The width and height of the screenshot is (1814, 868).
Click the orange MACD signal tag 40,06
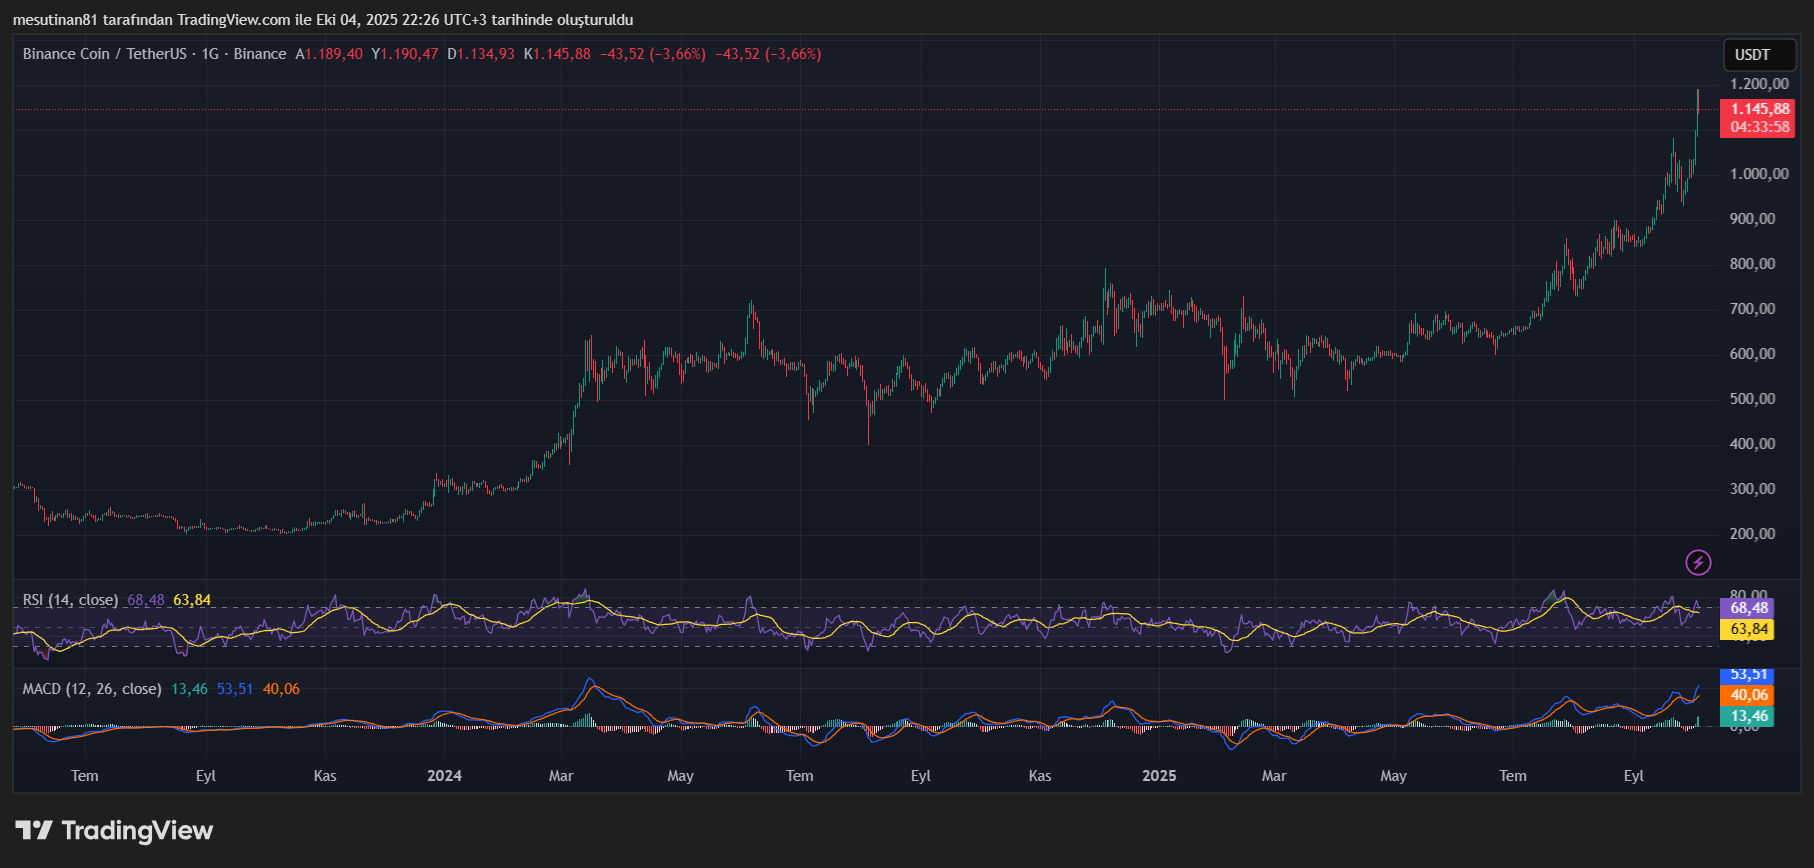tap(1748, 695)
